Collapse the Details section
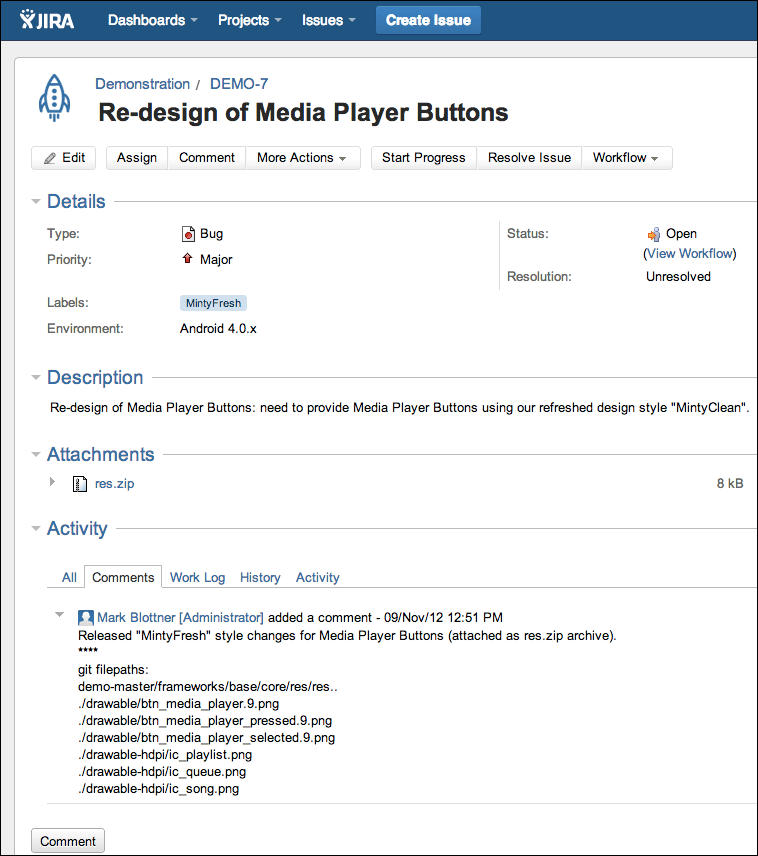 36,201
